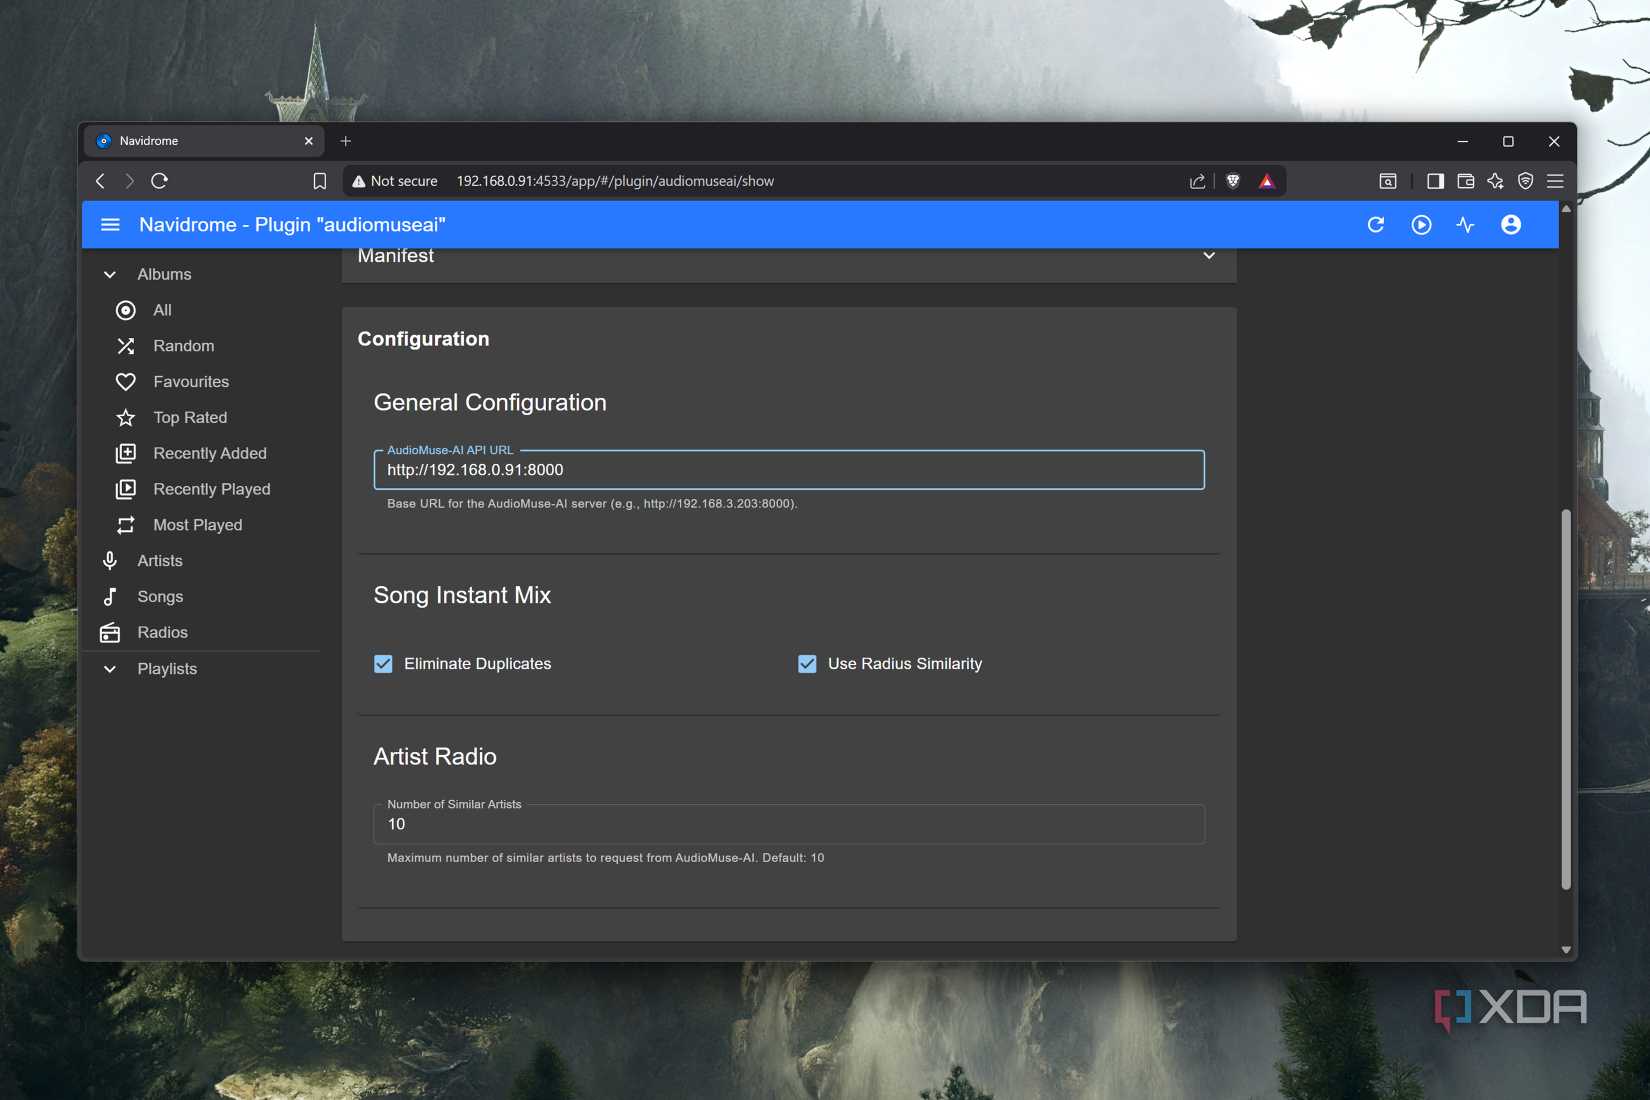Click the Number of Similar Artists field

[x=789, y=824]
